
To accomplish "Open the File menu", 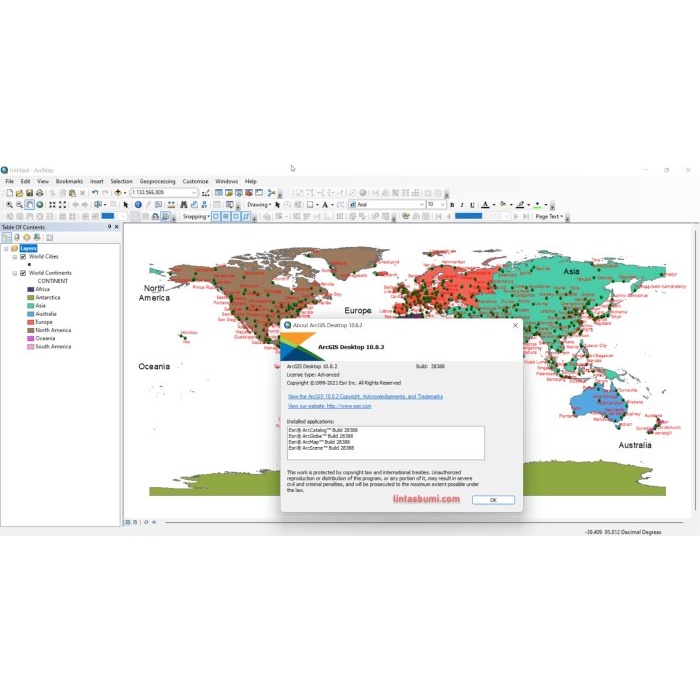I will (9, 181).
